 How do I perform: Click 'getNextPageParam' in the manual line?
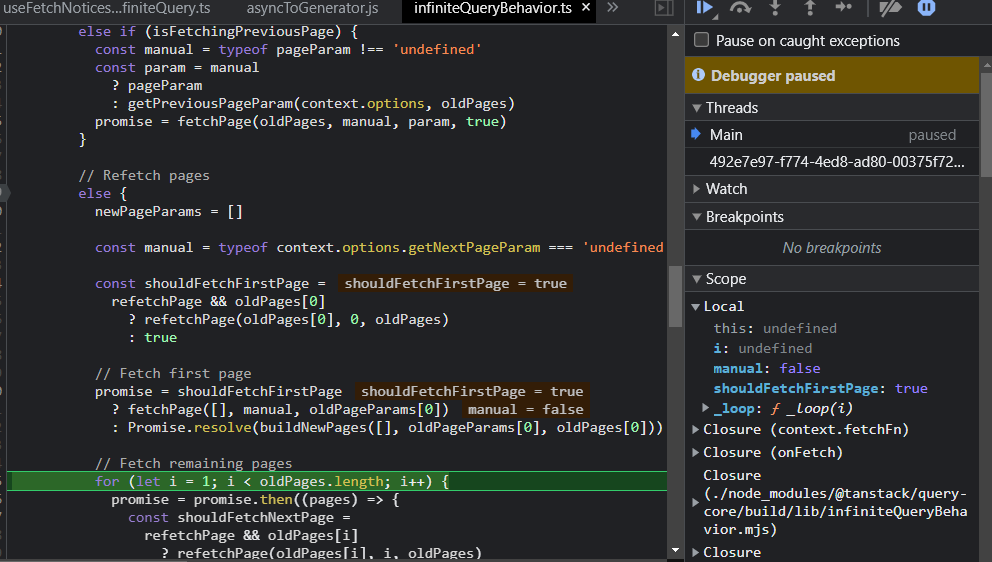coord(474,247)
